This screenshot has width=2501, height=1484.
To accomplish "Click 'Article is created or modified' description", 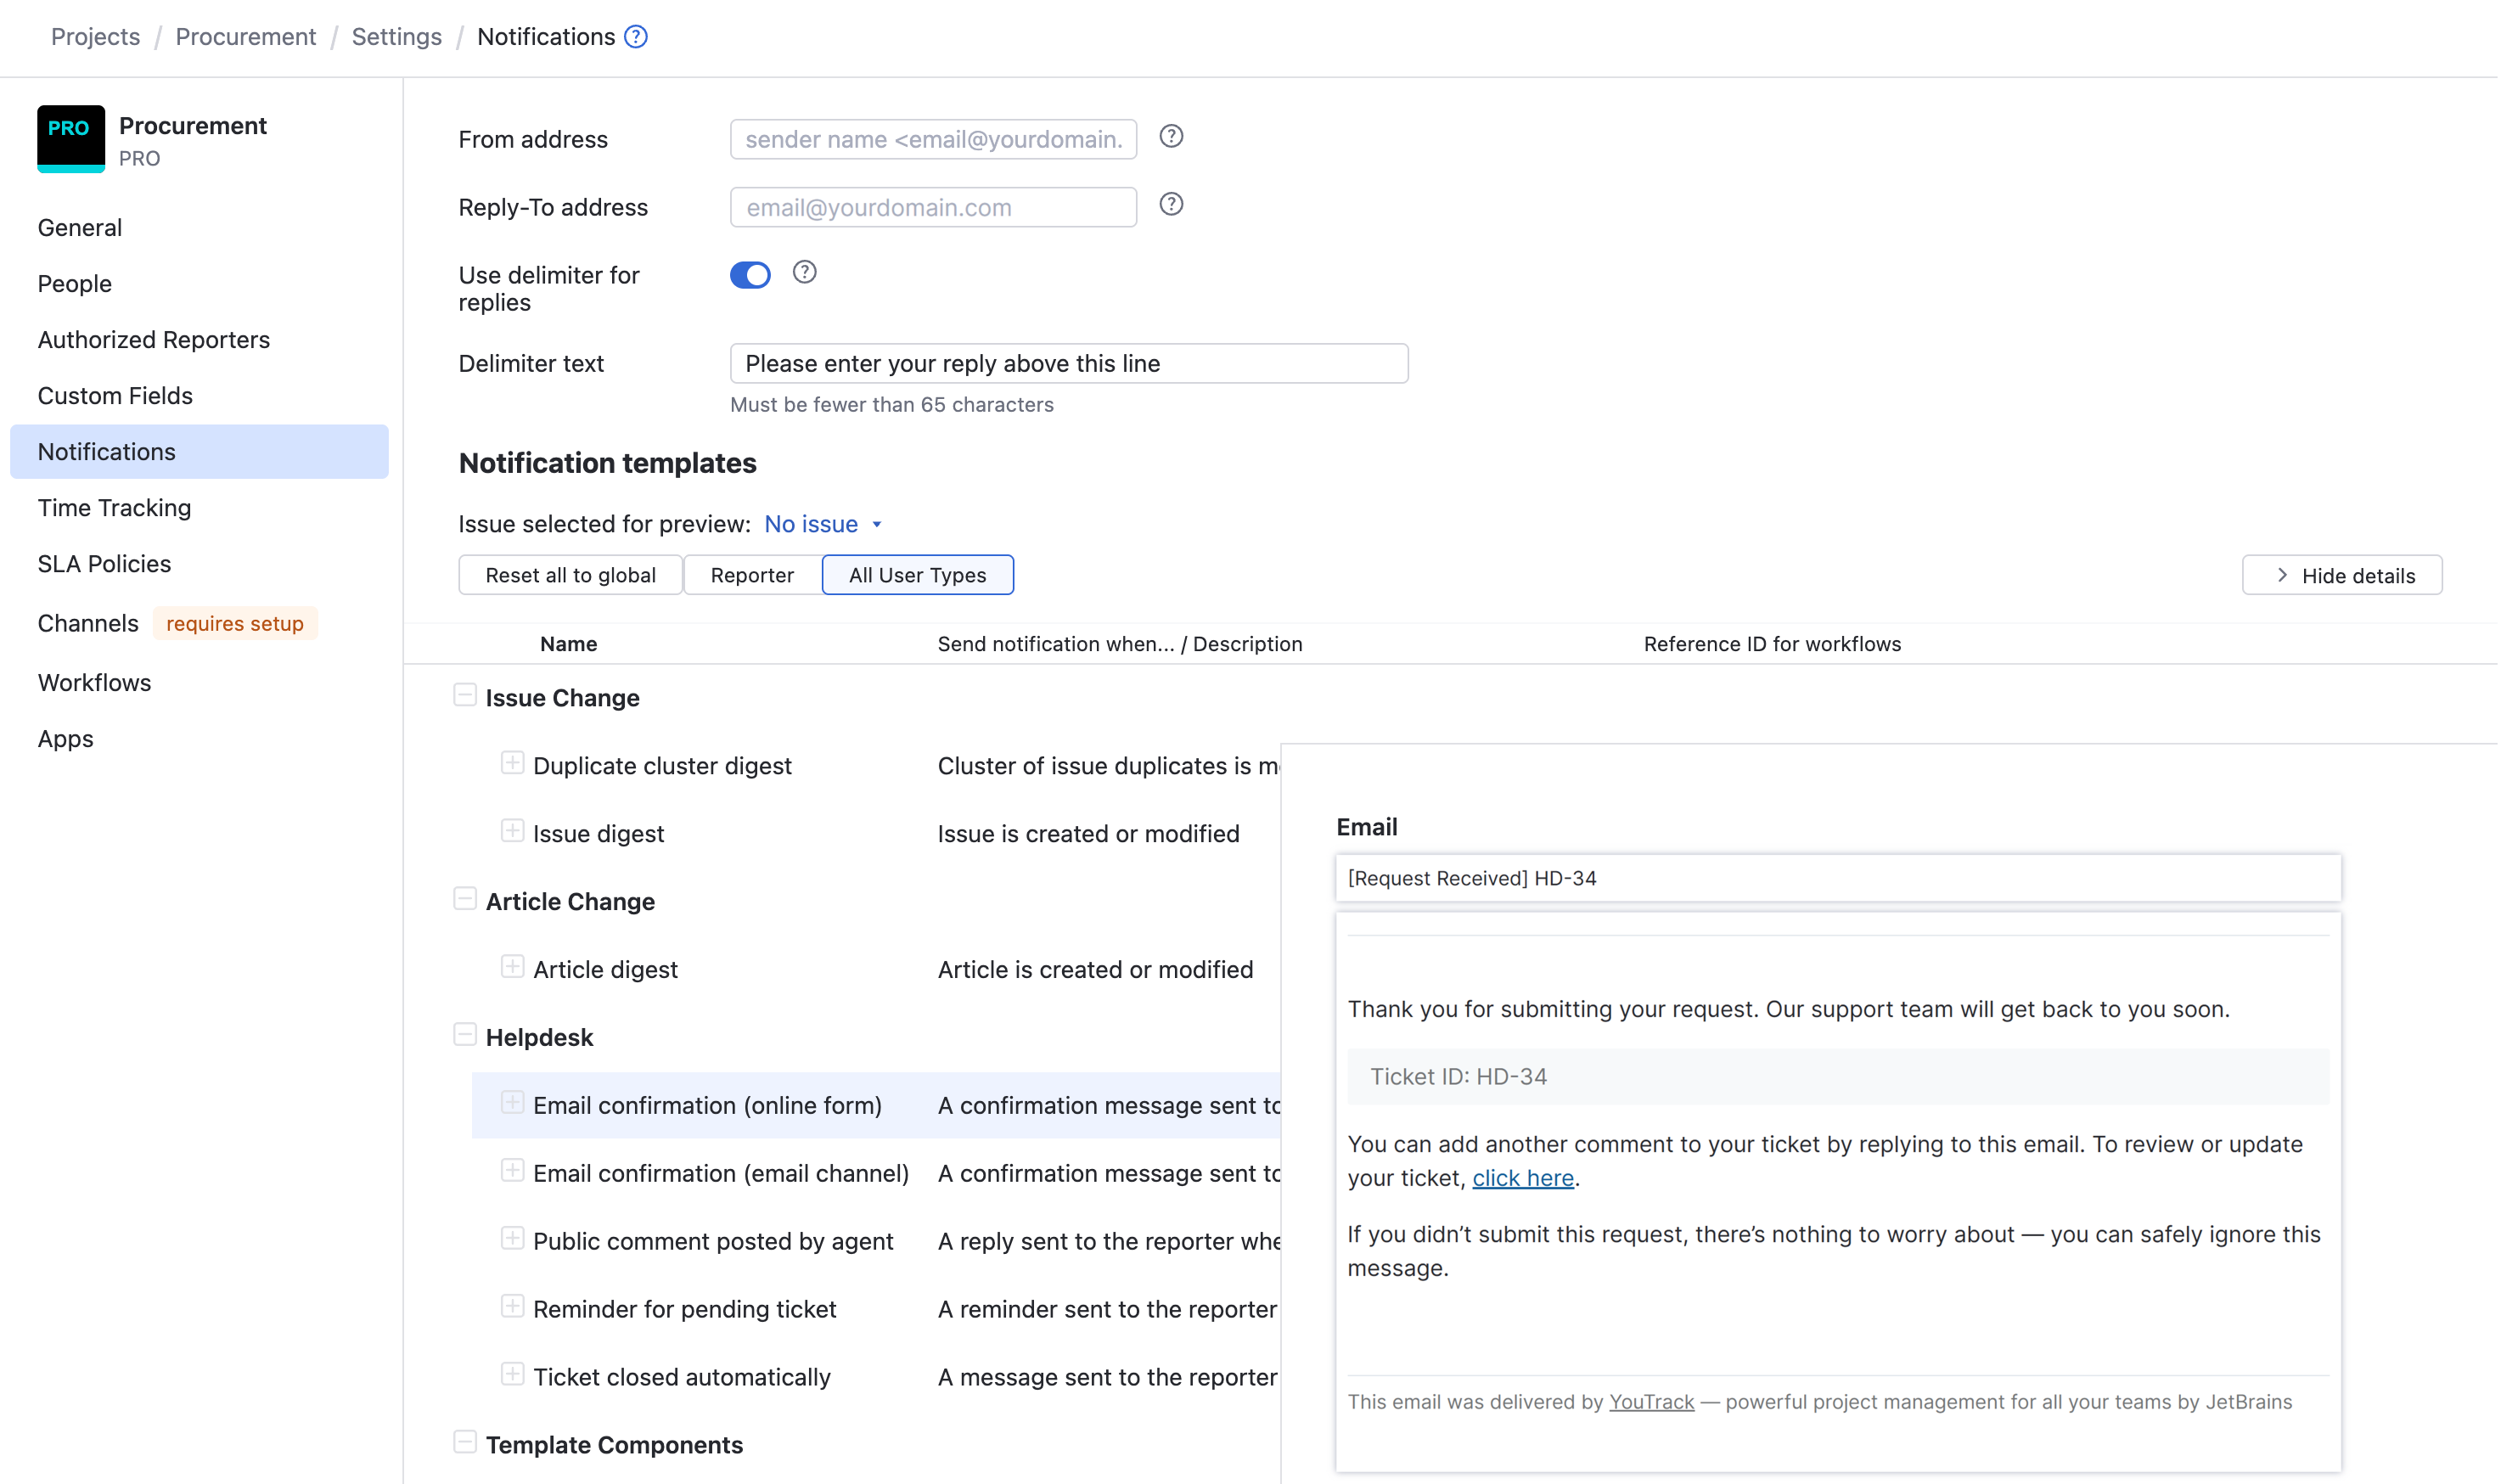I will pos(1095,970).
